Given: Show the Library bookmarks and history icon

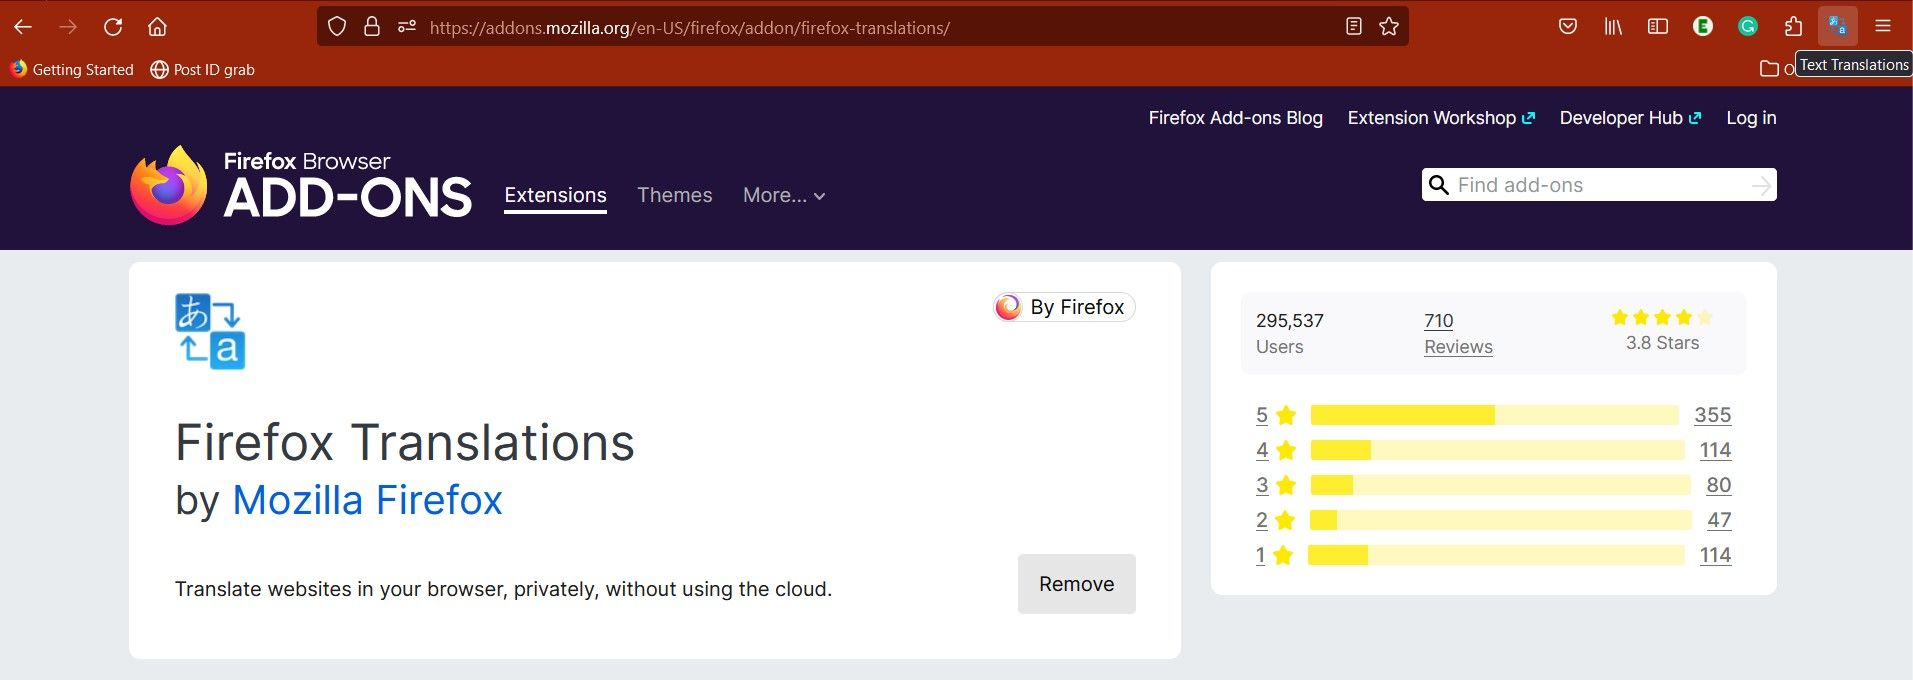Looking at the screenshot, I should [1613, 27].
